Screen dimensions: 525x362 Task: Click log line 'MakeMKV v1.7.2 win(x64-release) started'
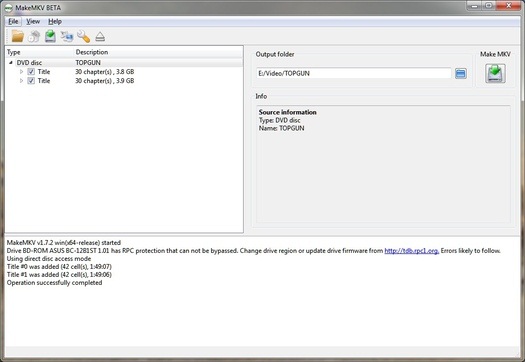64,242
